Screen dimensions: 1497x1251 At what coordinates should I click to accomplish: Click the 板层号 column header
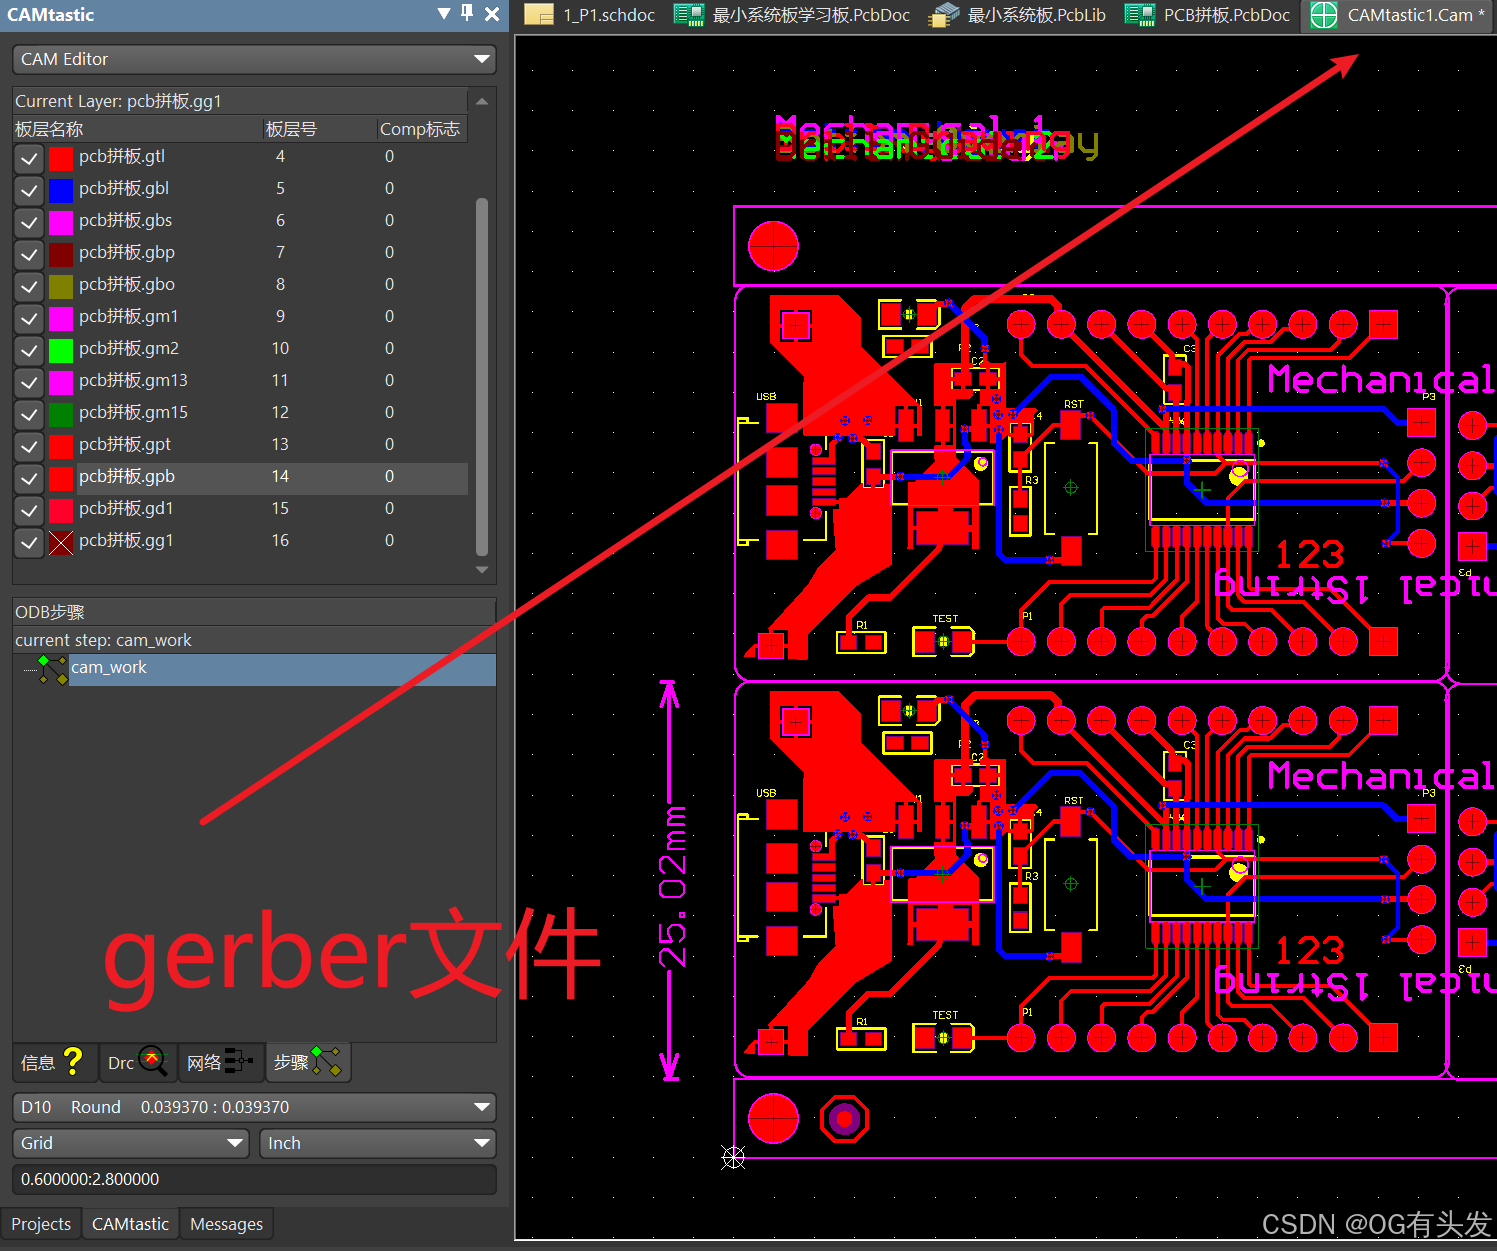coord(319,129)
